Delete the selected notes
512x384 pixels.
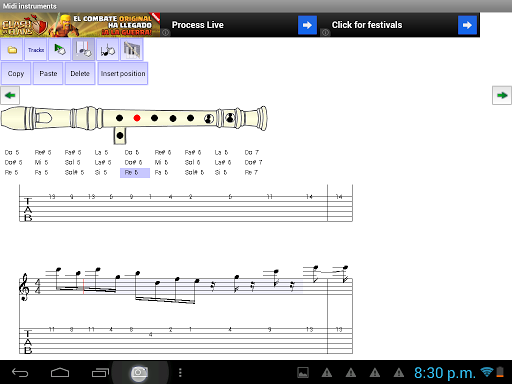(x=80, y=74)
